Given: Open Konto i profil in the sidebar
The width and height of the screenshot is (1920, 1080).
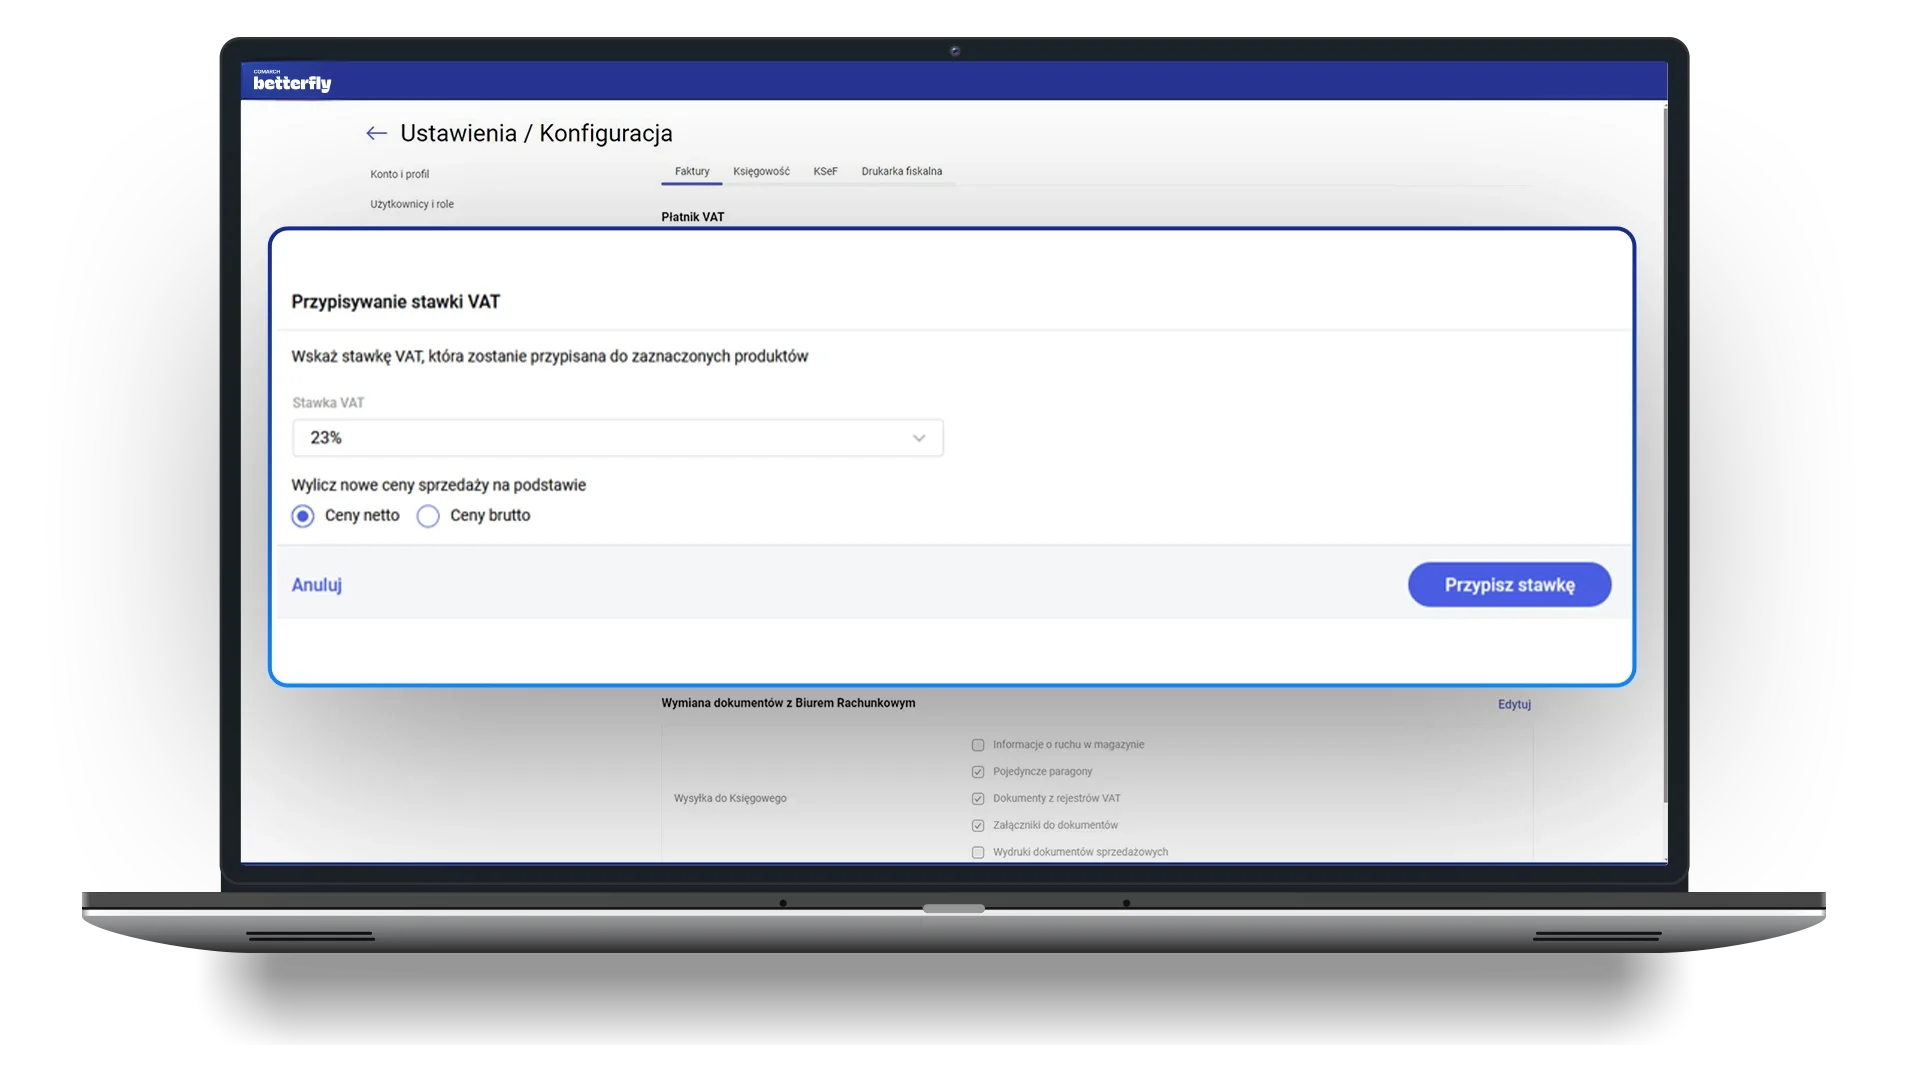Looking at the screenshot, I should (x=399, y=174).
